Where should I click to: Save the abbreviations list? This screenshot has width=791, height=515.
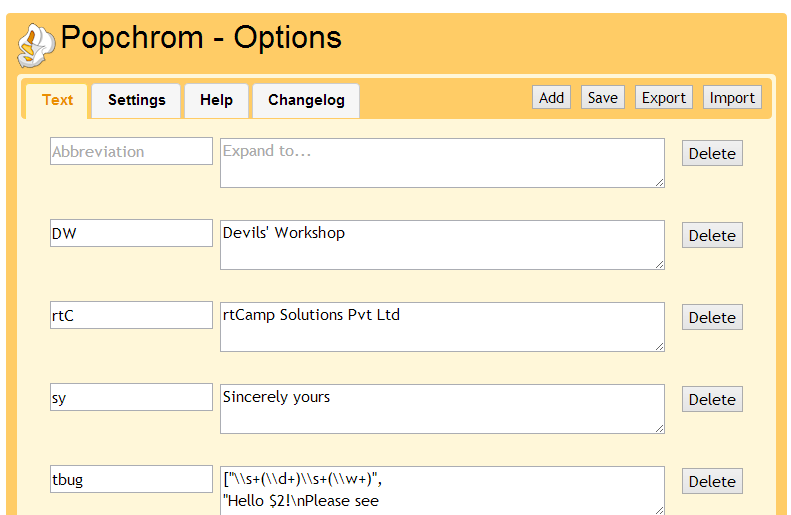click(603, 97)
